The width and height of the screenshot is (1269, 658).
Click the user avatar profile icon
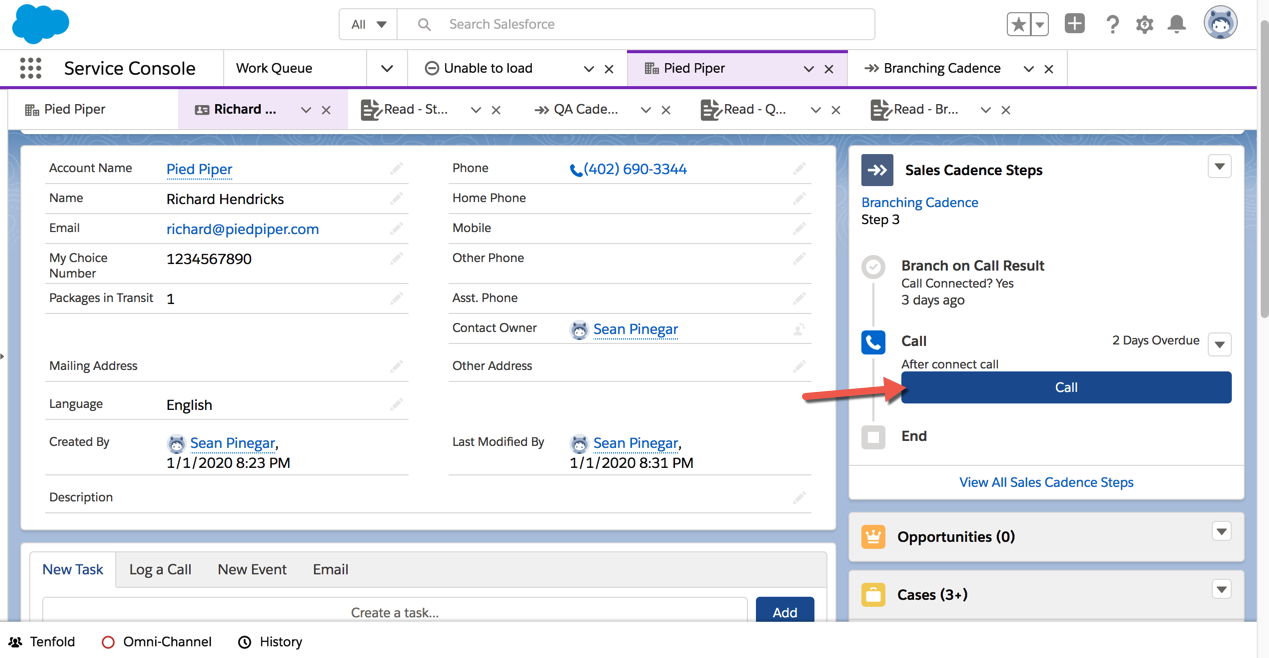pos(1220,23)
